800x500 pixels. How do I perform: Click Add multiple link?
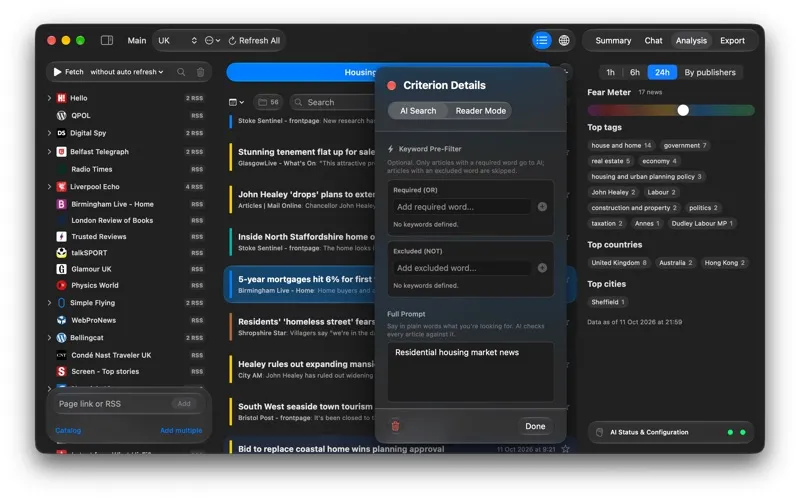pyautogui.click(x=181, y=431)
